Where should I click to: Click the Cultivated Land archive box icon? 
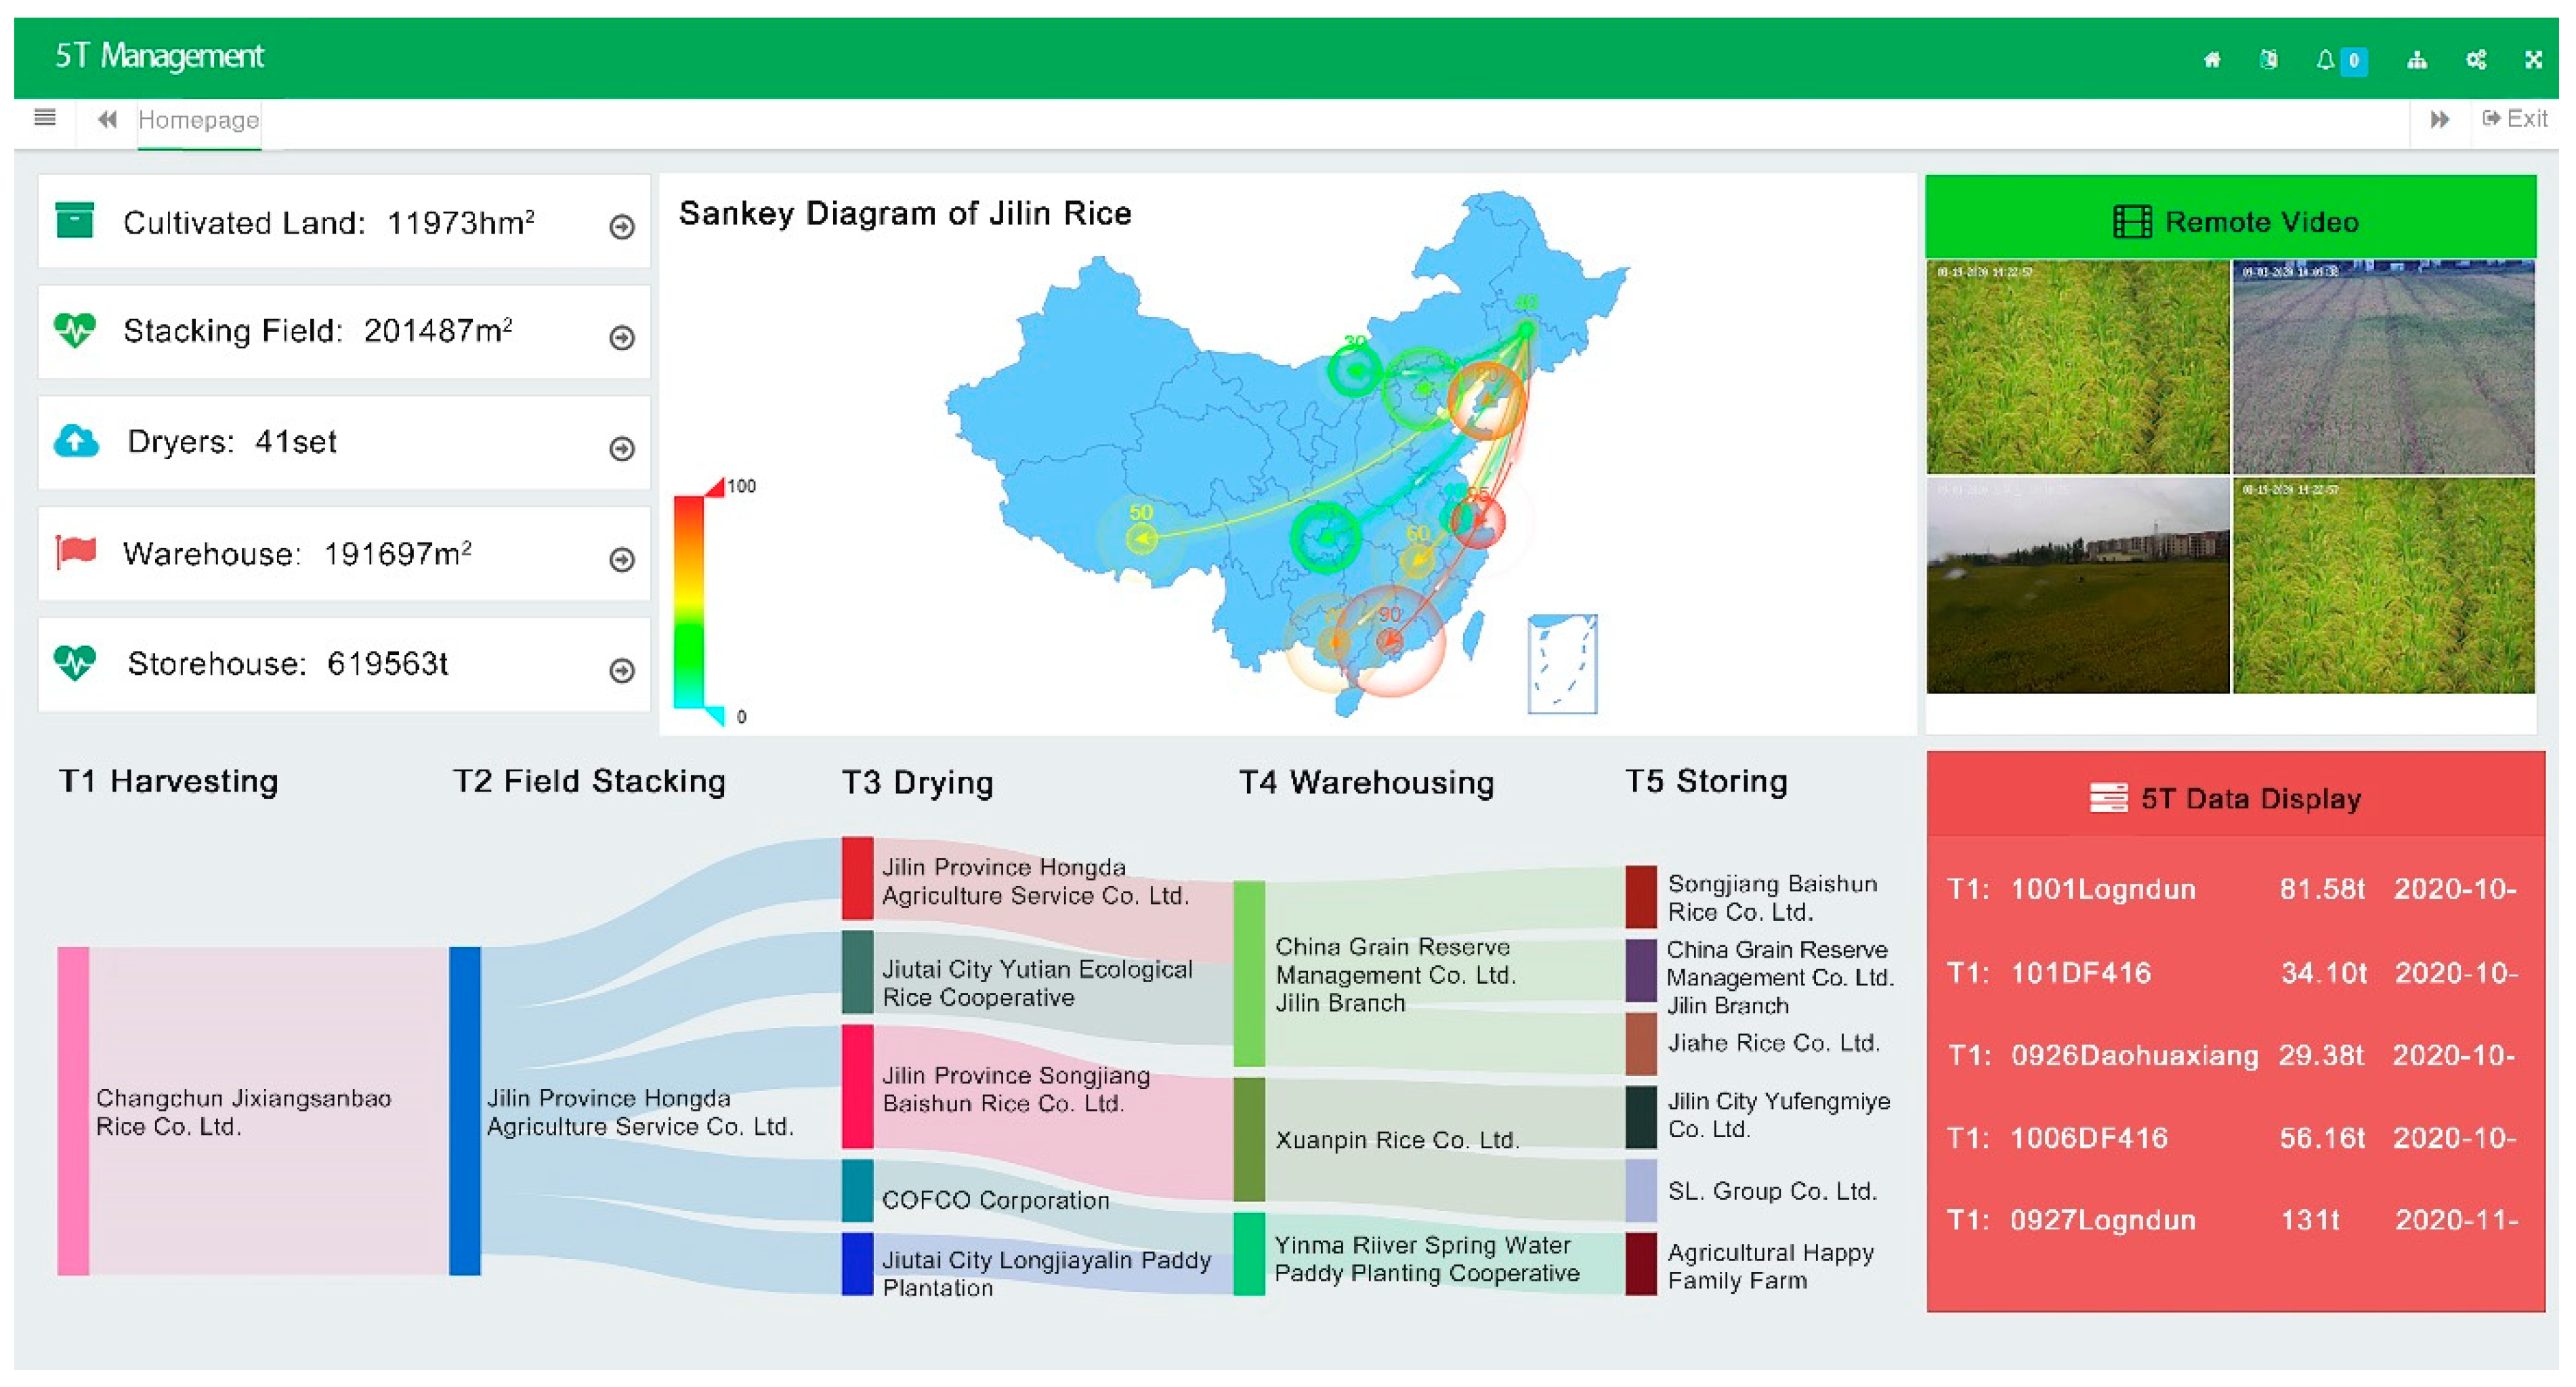75,220
